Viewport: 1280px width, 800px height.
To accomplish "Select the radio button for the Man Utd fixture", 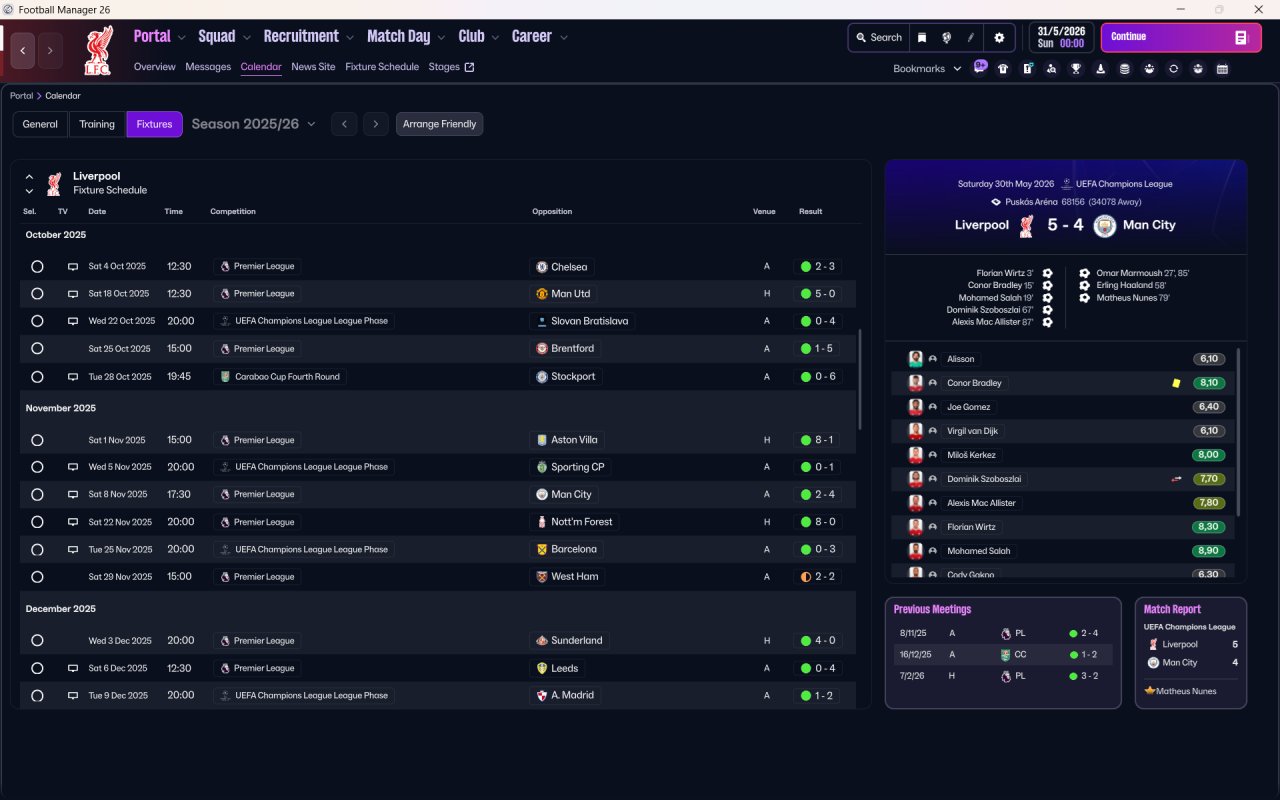I will tap(37, 294).
